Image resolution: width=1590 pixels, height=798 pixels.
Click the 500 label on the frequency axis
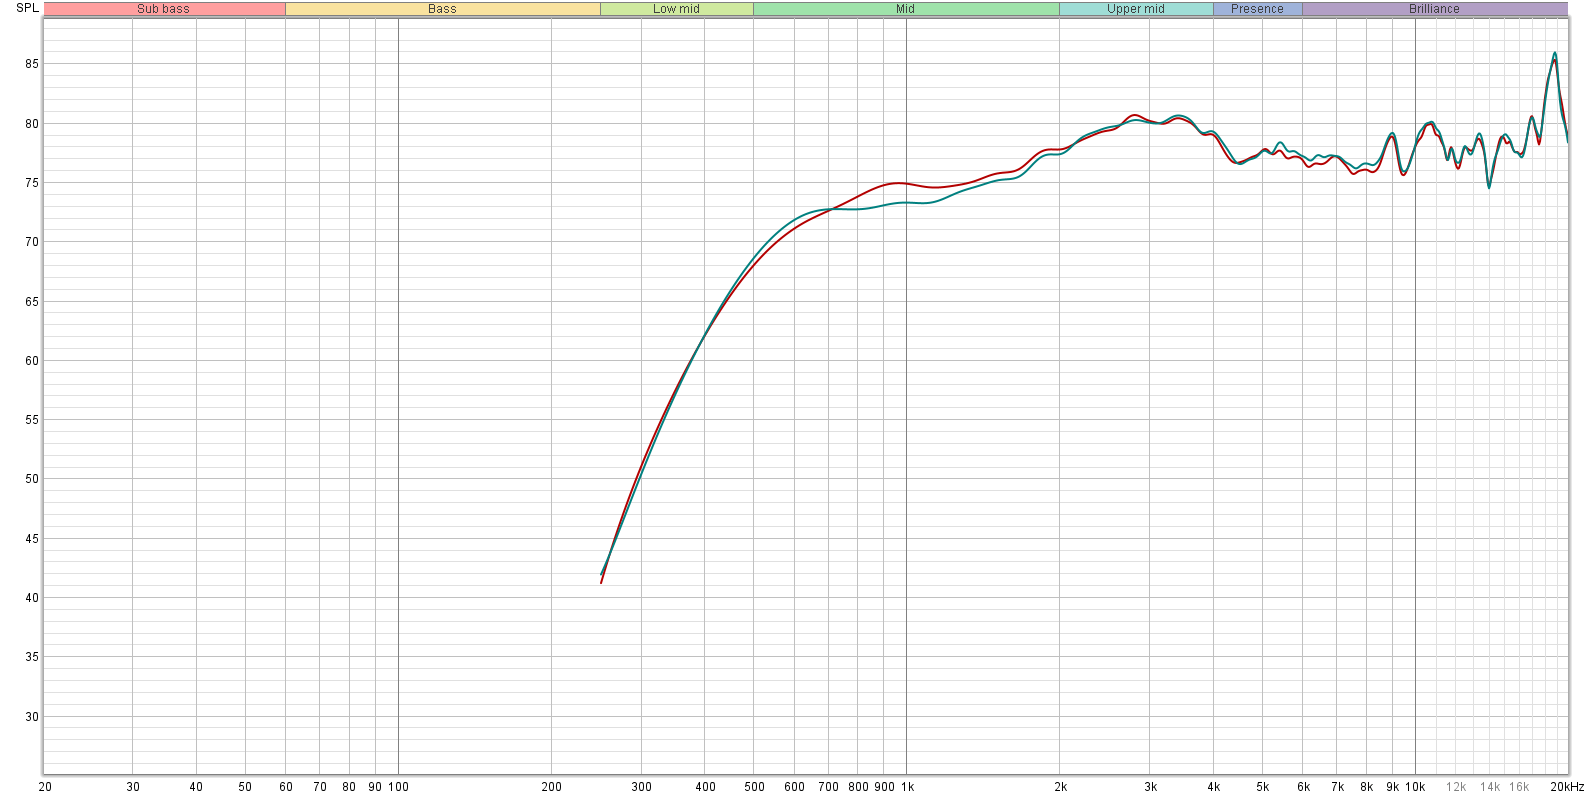click(754, 787)
